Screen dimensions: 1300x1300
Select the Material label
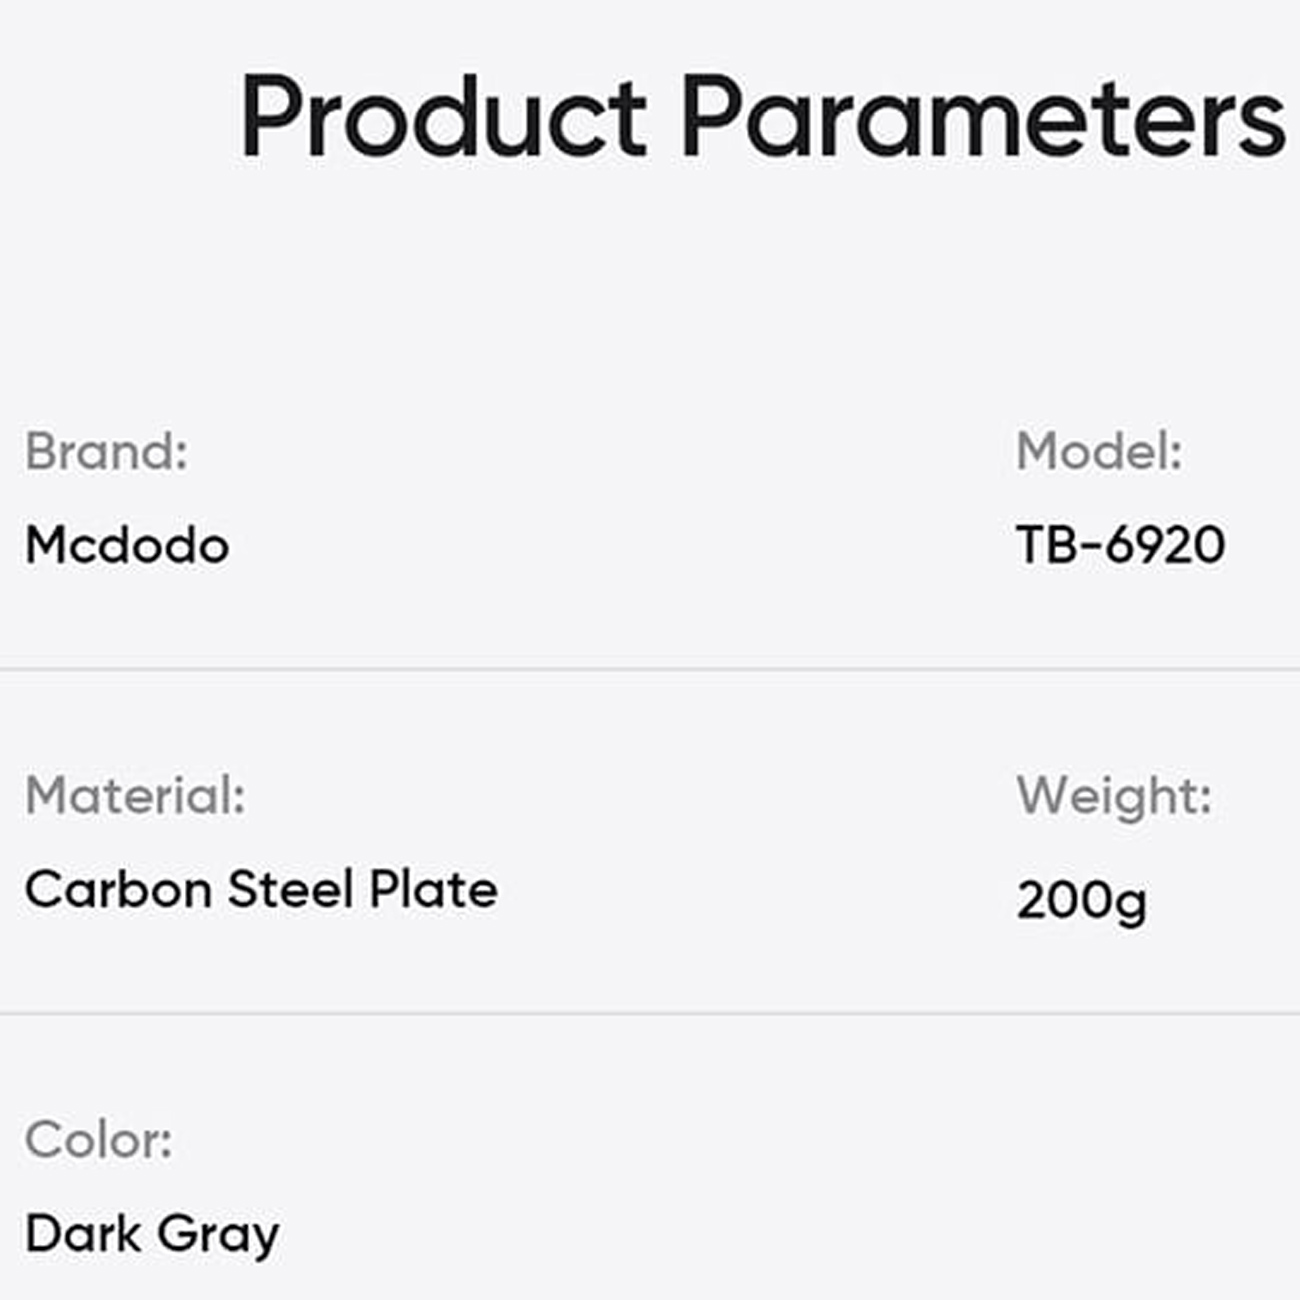pos(135,796)
